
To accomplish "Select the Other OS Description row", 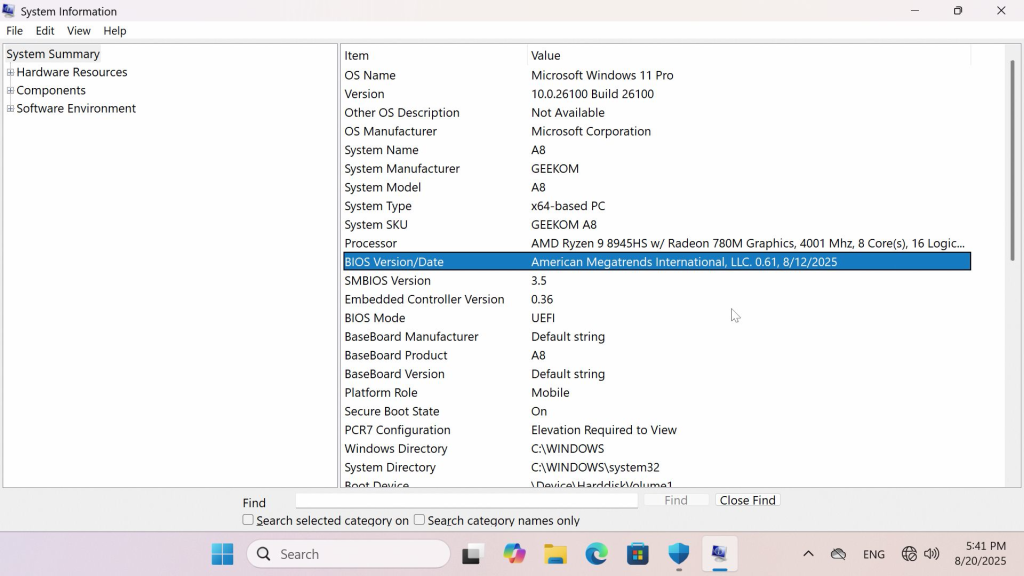I will [656, 112].
